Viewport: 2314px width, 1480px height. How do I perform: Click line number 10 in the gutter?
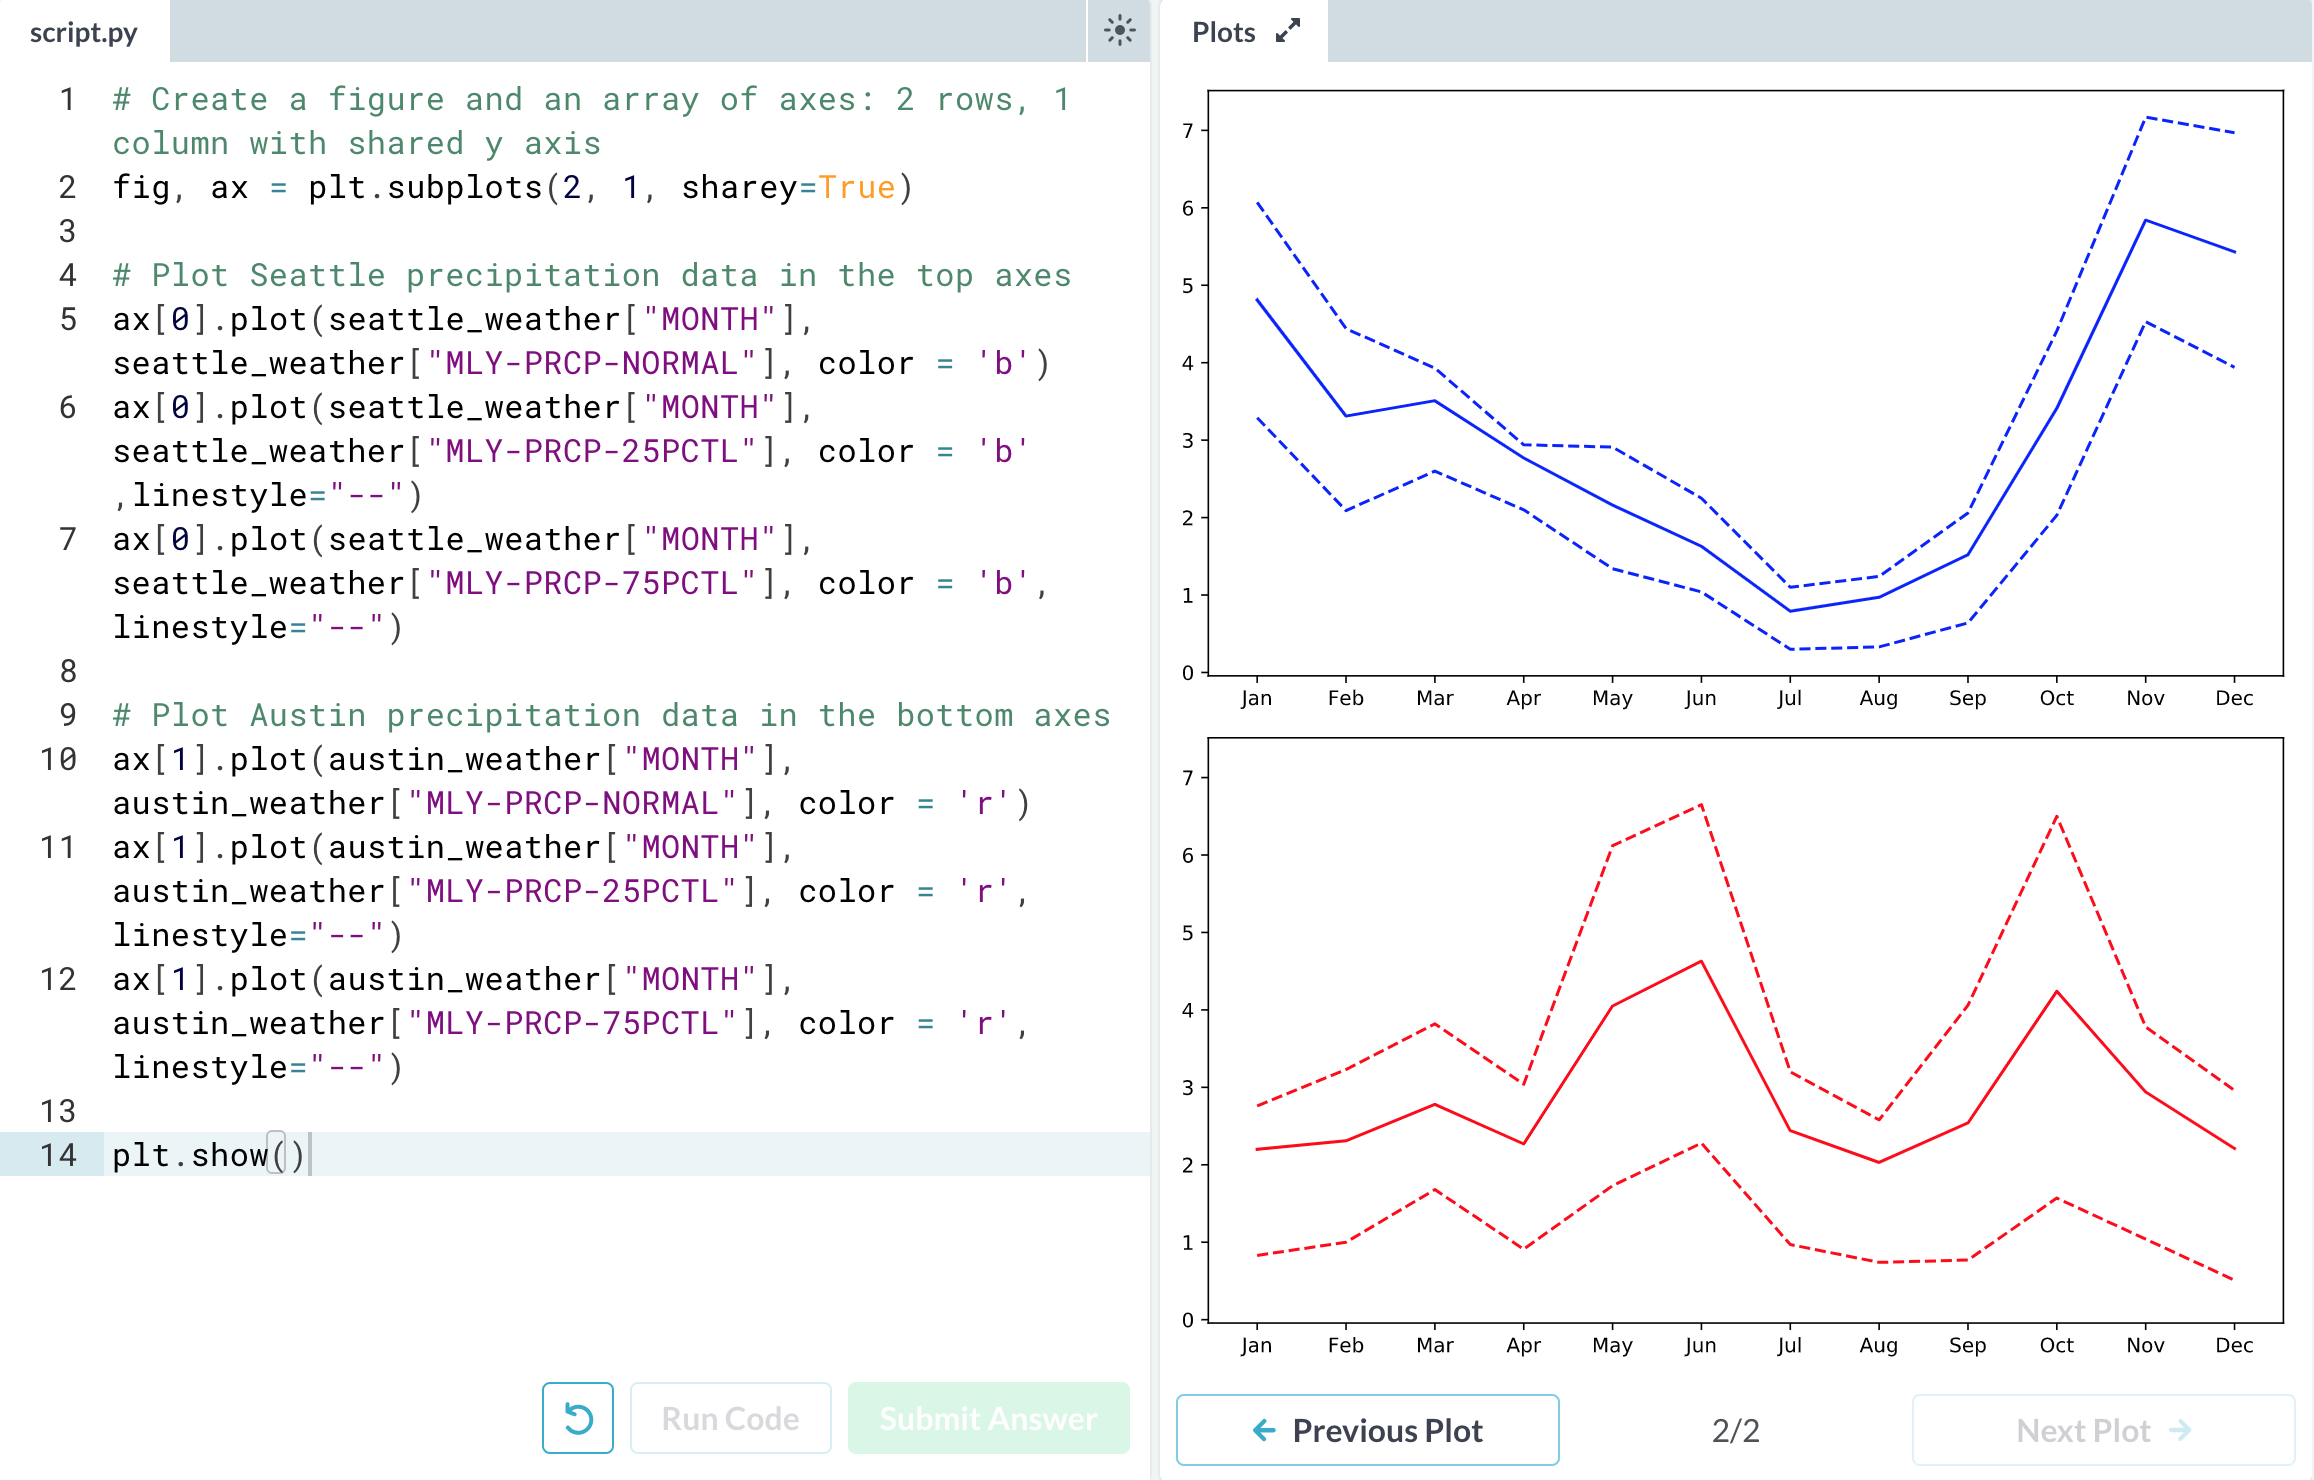tap(58, 759)
